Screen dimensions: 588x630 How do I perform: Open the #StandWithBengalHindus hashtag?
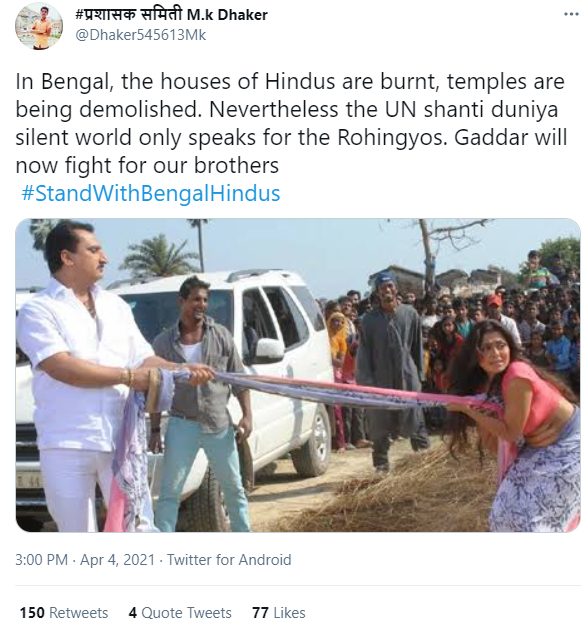[151, 193]
